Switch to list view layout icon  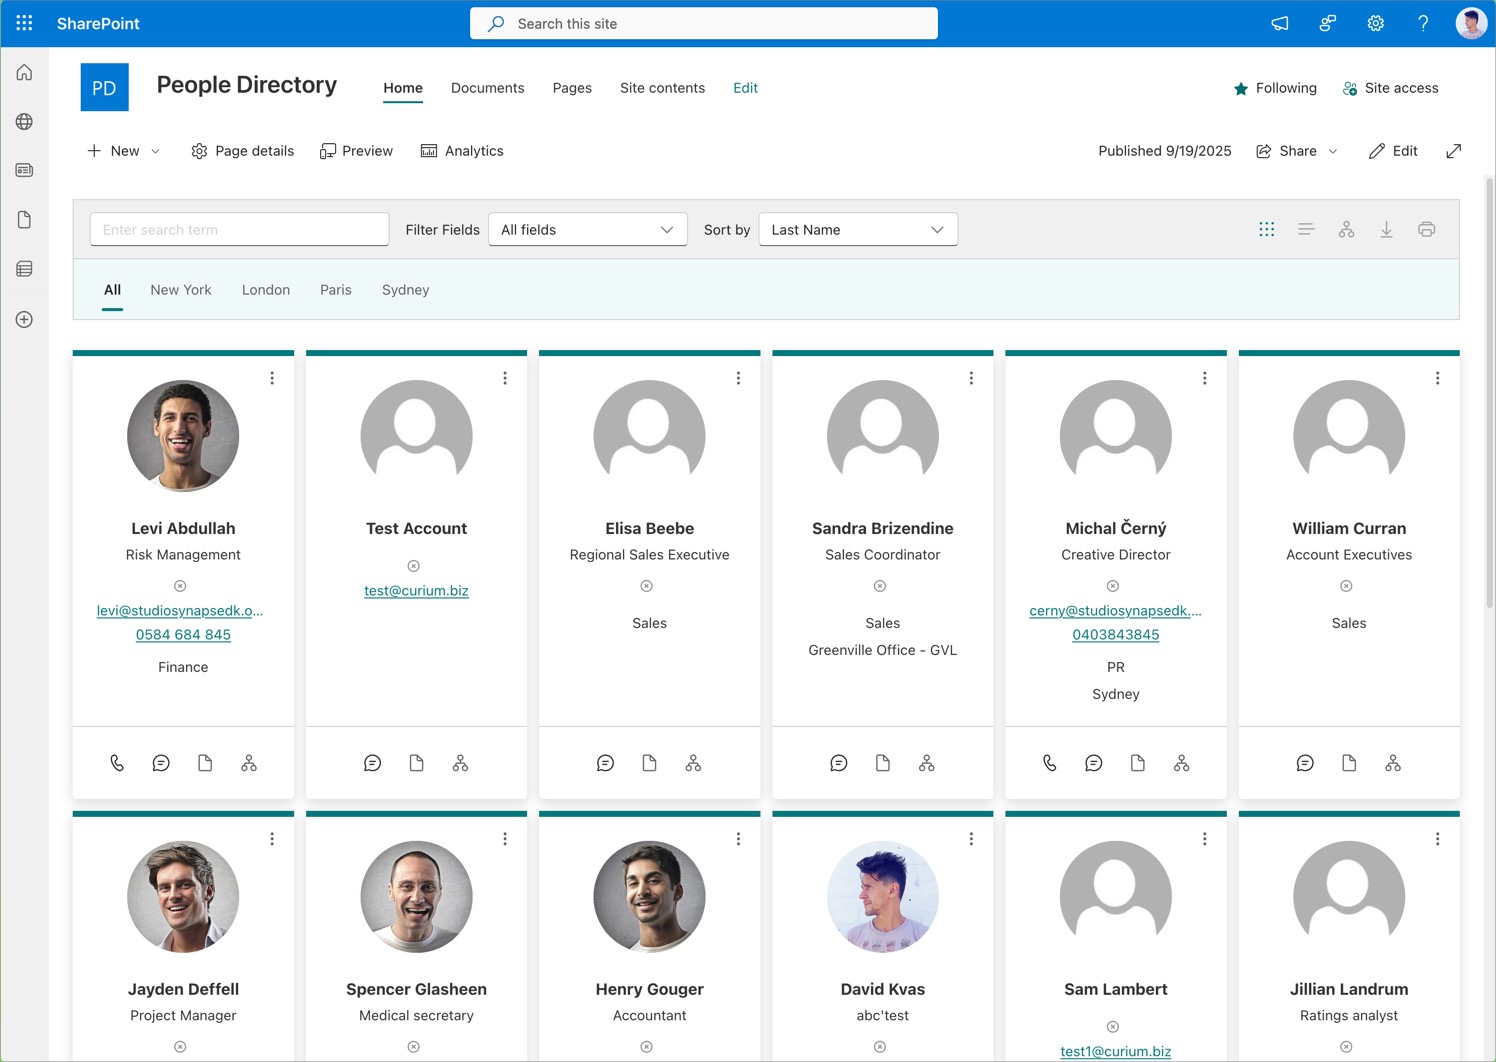pos(1306,230)
